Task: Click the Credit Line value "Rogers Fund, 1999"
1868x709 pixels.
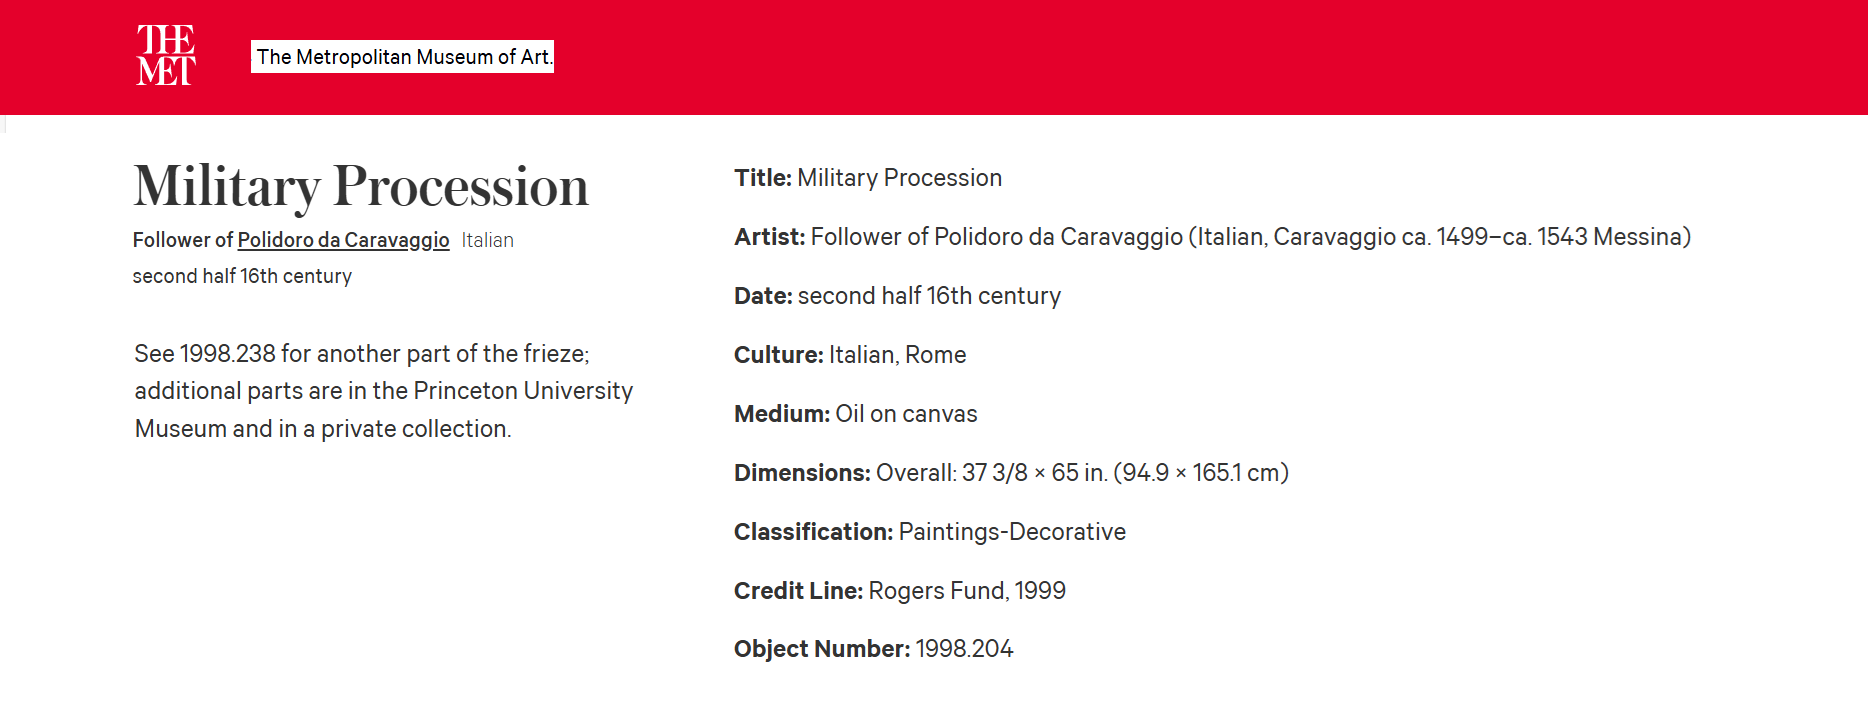Action: 967,591
